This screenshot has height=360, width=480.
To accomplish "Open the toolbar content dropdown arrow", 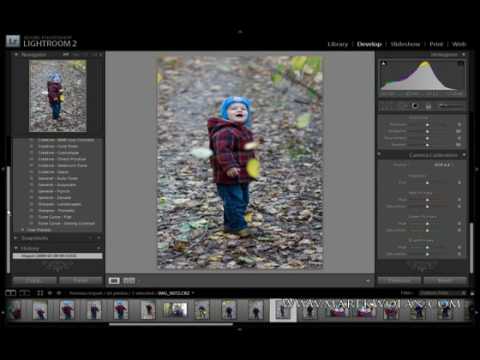I will coord(368,281).
